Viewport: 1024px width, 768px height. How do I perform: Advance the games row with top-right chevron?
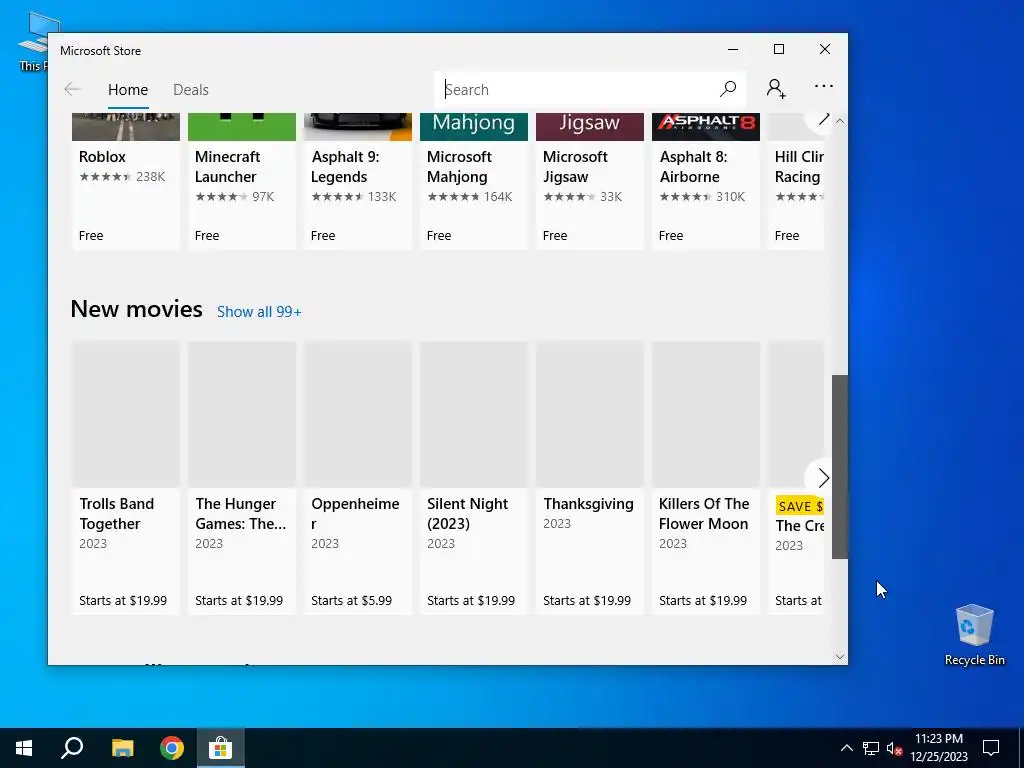coord(822,120)
